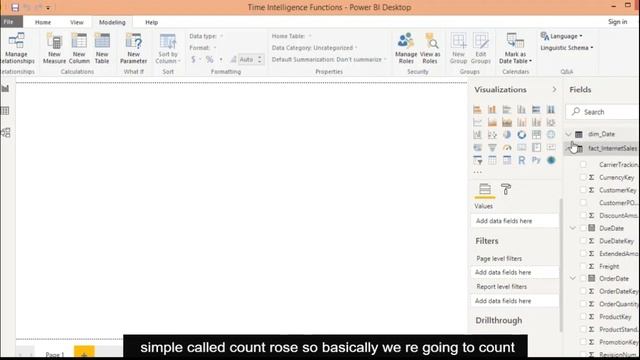Open the Linguistic Schema dropdown

(567, 48)
